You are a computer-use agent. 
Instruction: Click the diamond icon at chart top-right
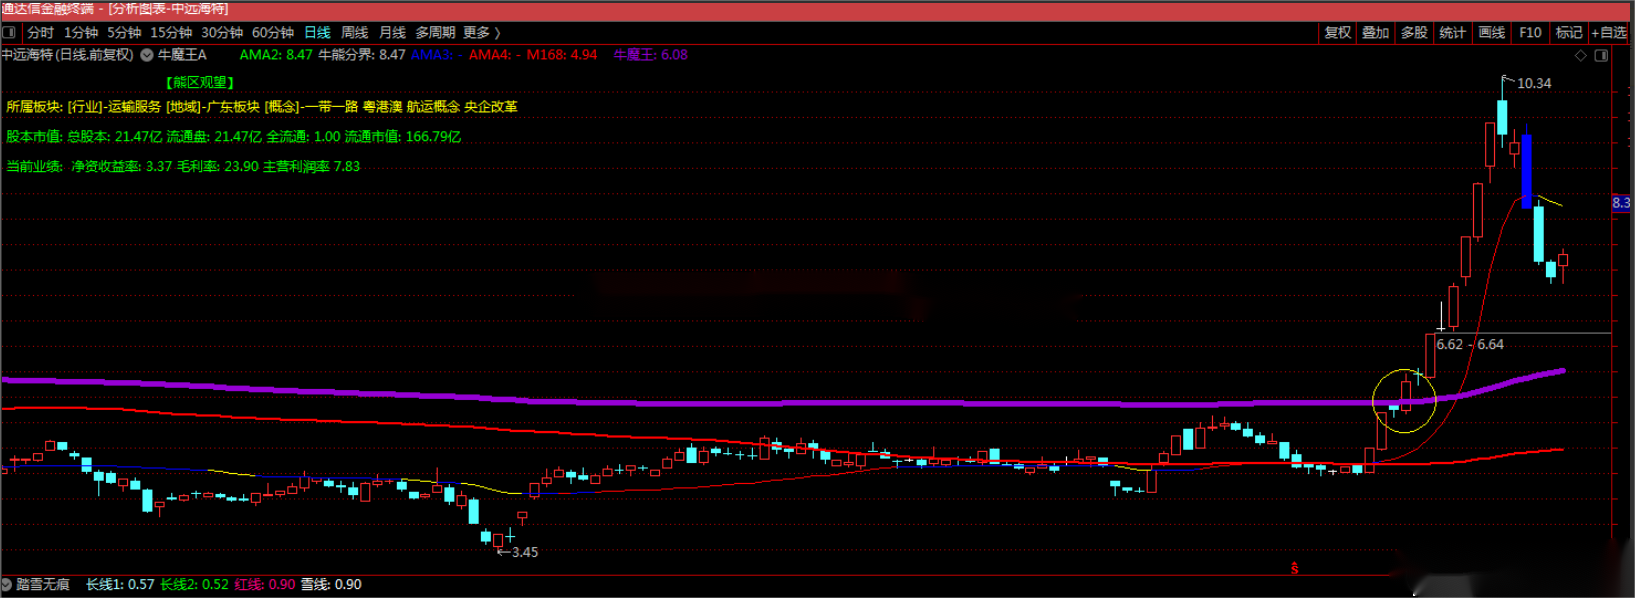pyautogui.click(x=1581, y=55)
